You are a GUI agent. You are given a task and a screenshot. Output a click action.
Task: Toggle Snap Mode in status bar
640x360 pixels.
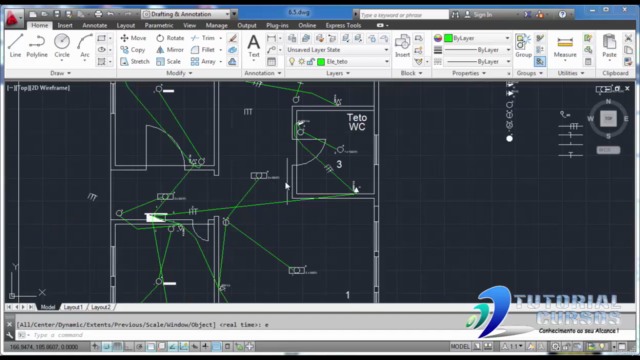click(x=107, y=347)
